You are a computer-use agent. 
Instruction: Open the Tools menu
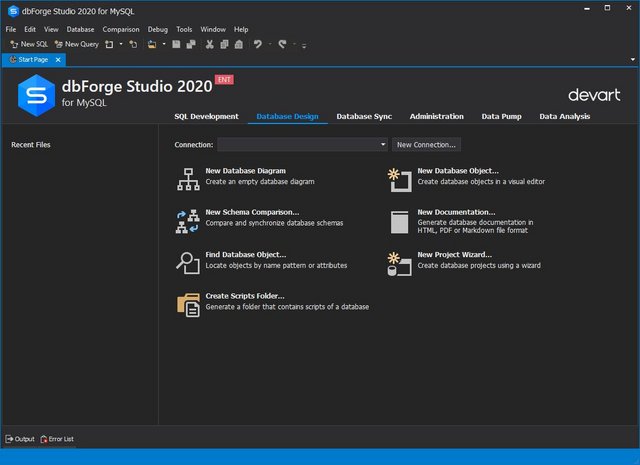pyautogui.click(x=184, y=29)
